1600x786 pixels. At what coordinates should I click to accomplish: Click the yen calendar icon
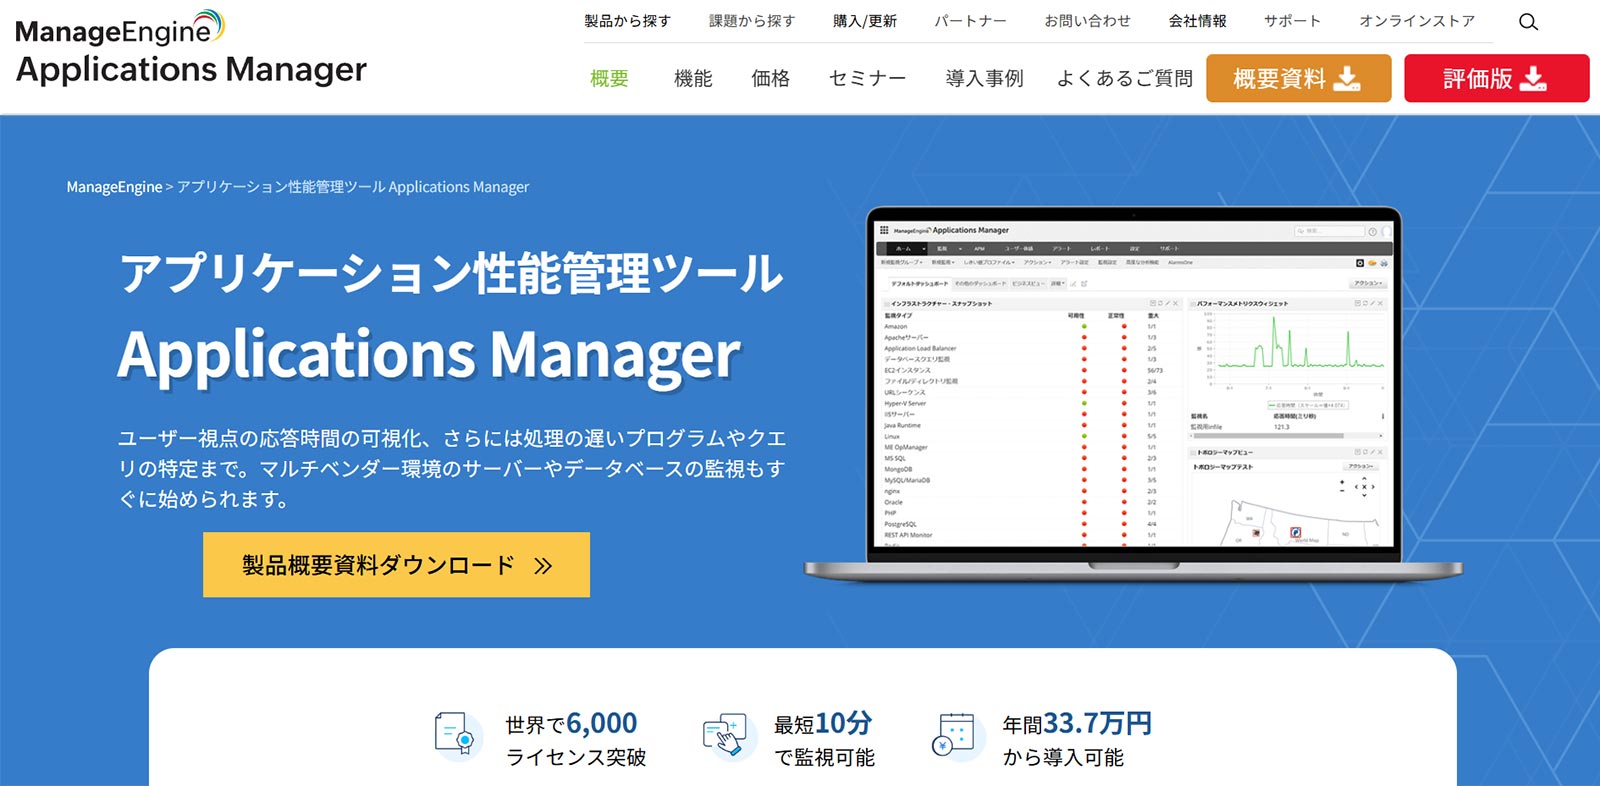pyautogui.click(x=954, y=736)
